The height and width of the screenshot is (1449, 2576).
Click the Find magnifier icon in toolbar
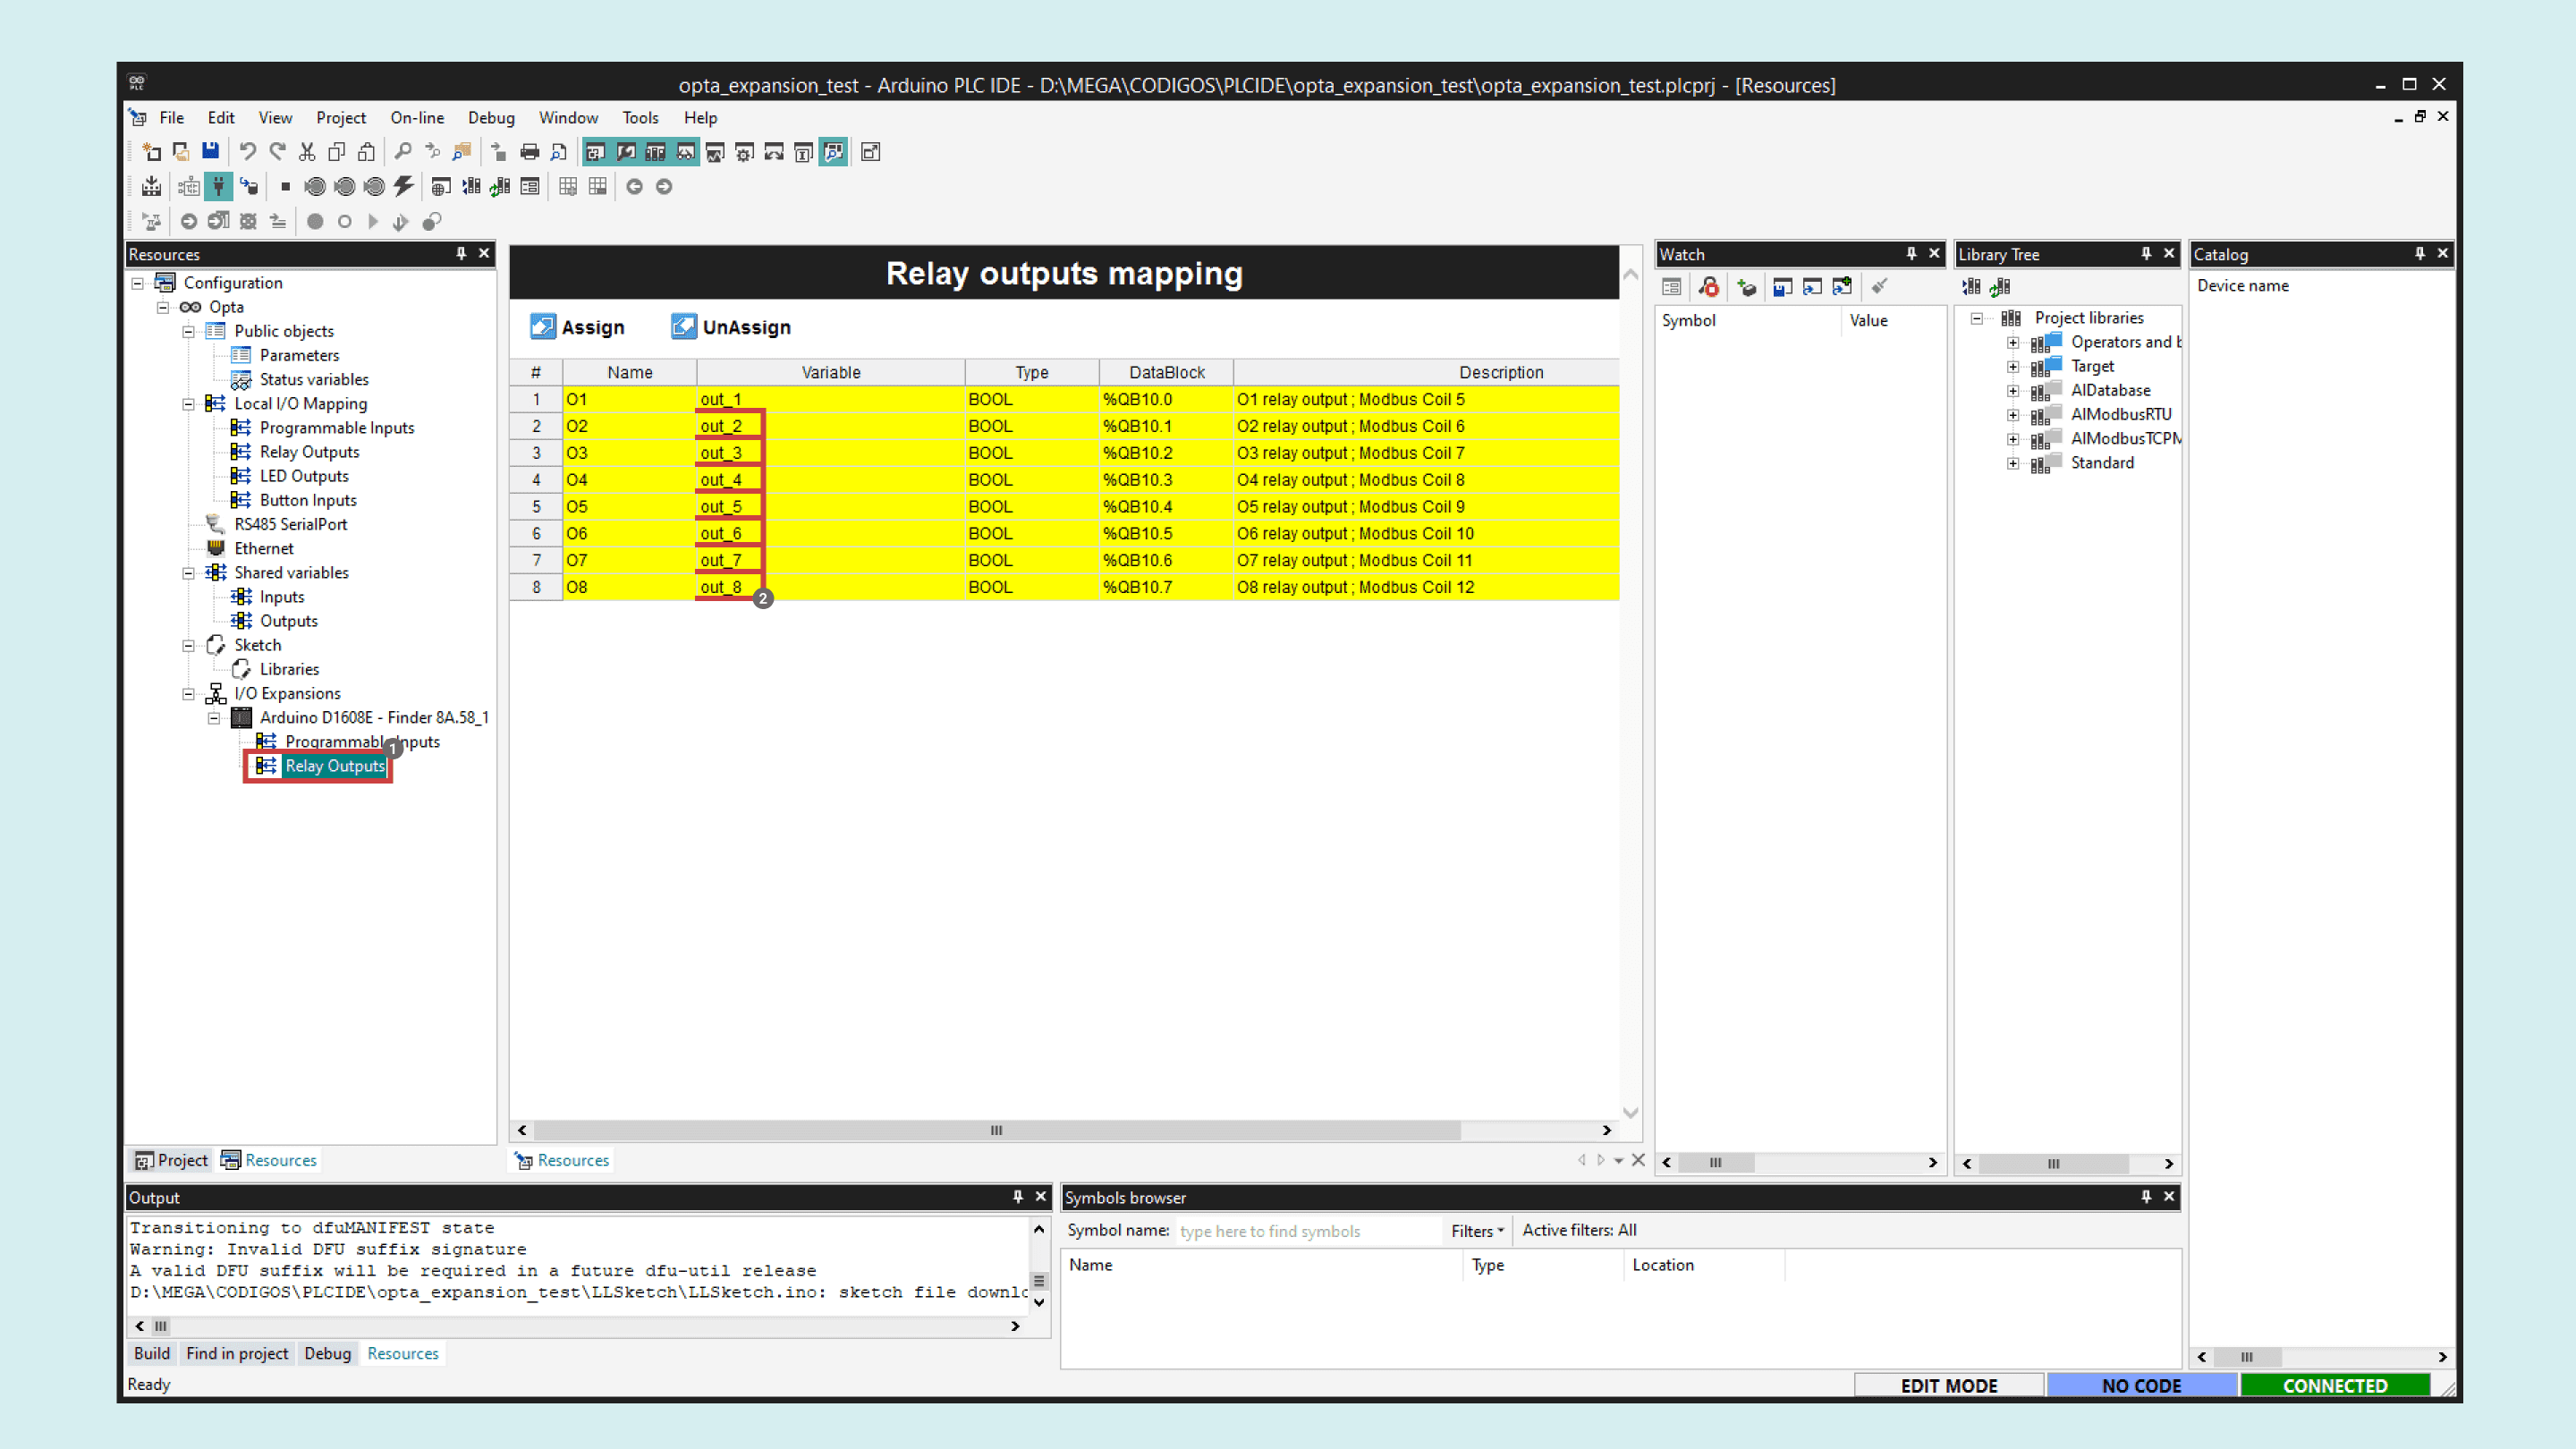(403, 151)
